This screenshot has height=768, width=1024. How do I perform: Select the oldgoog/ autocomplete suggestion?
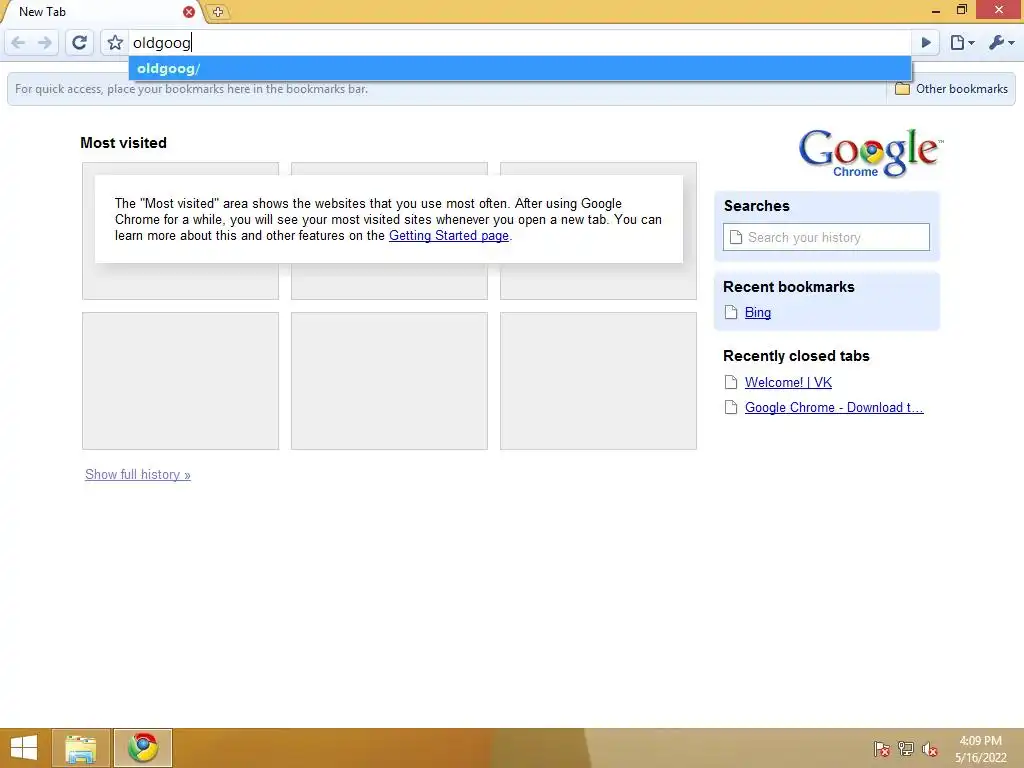[x=520, y=69]
